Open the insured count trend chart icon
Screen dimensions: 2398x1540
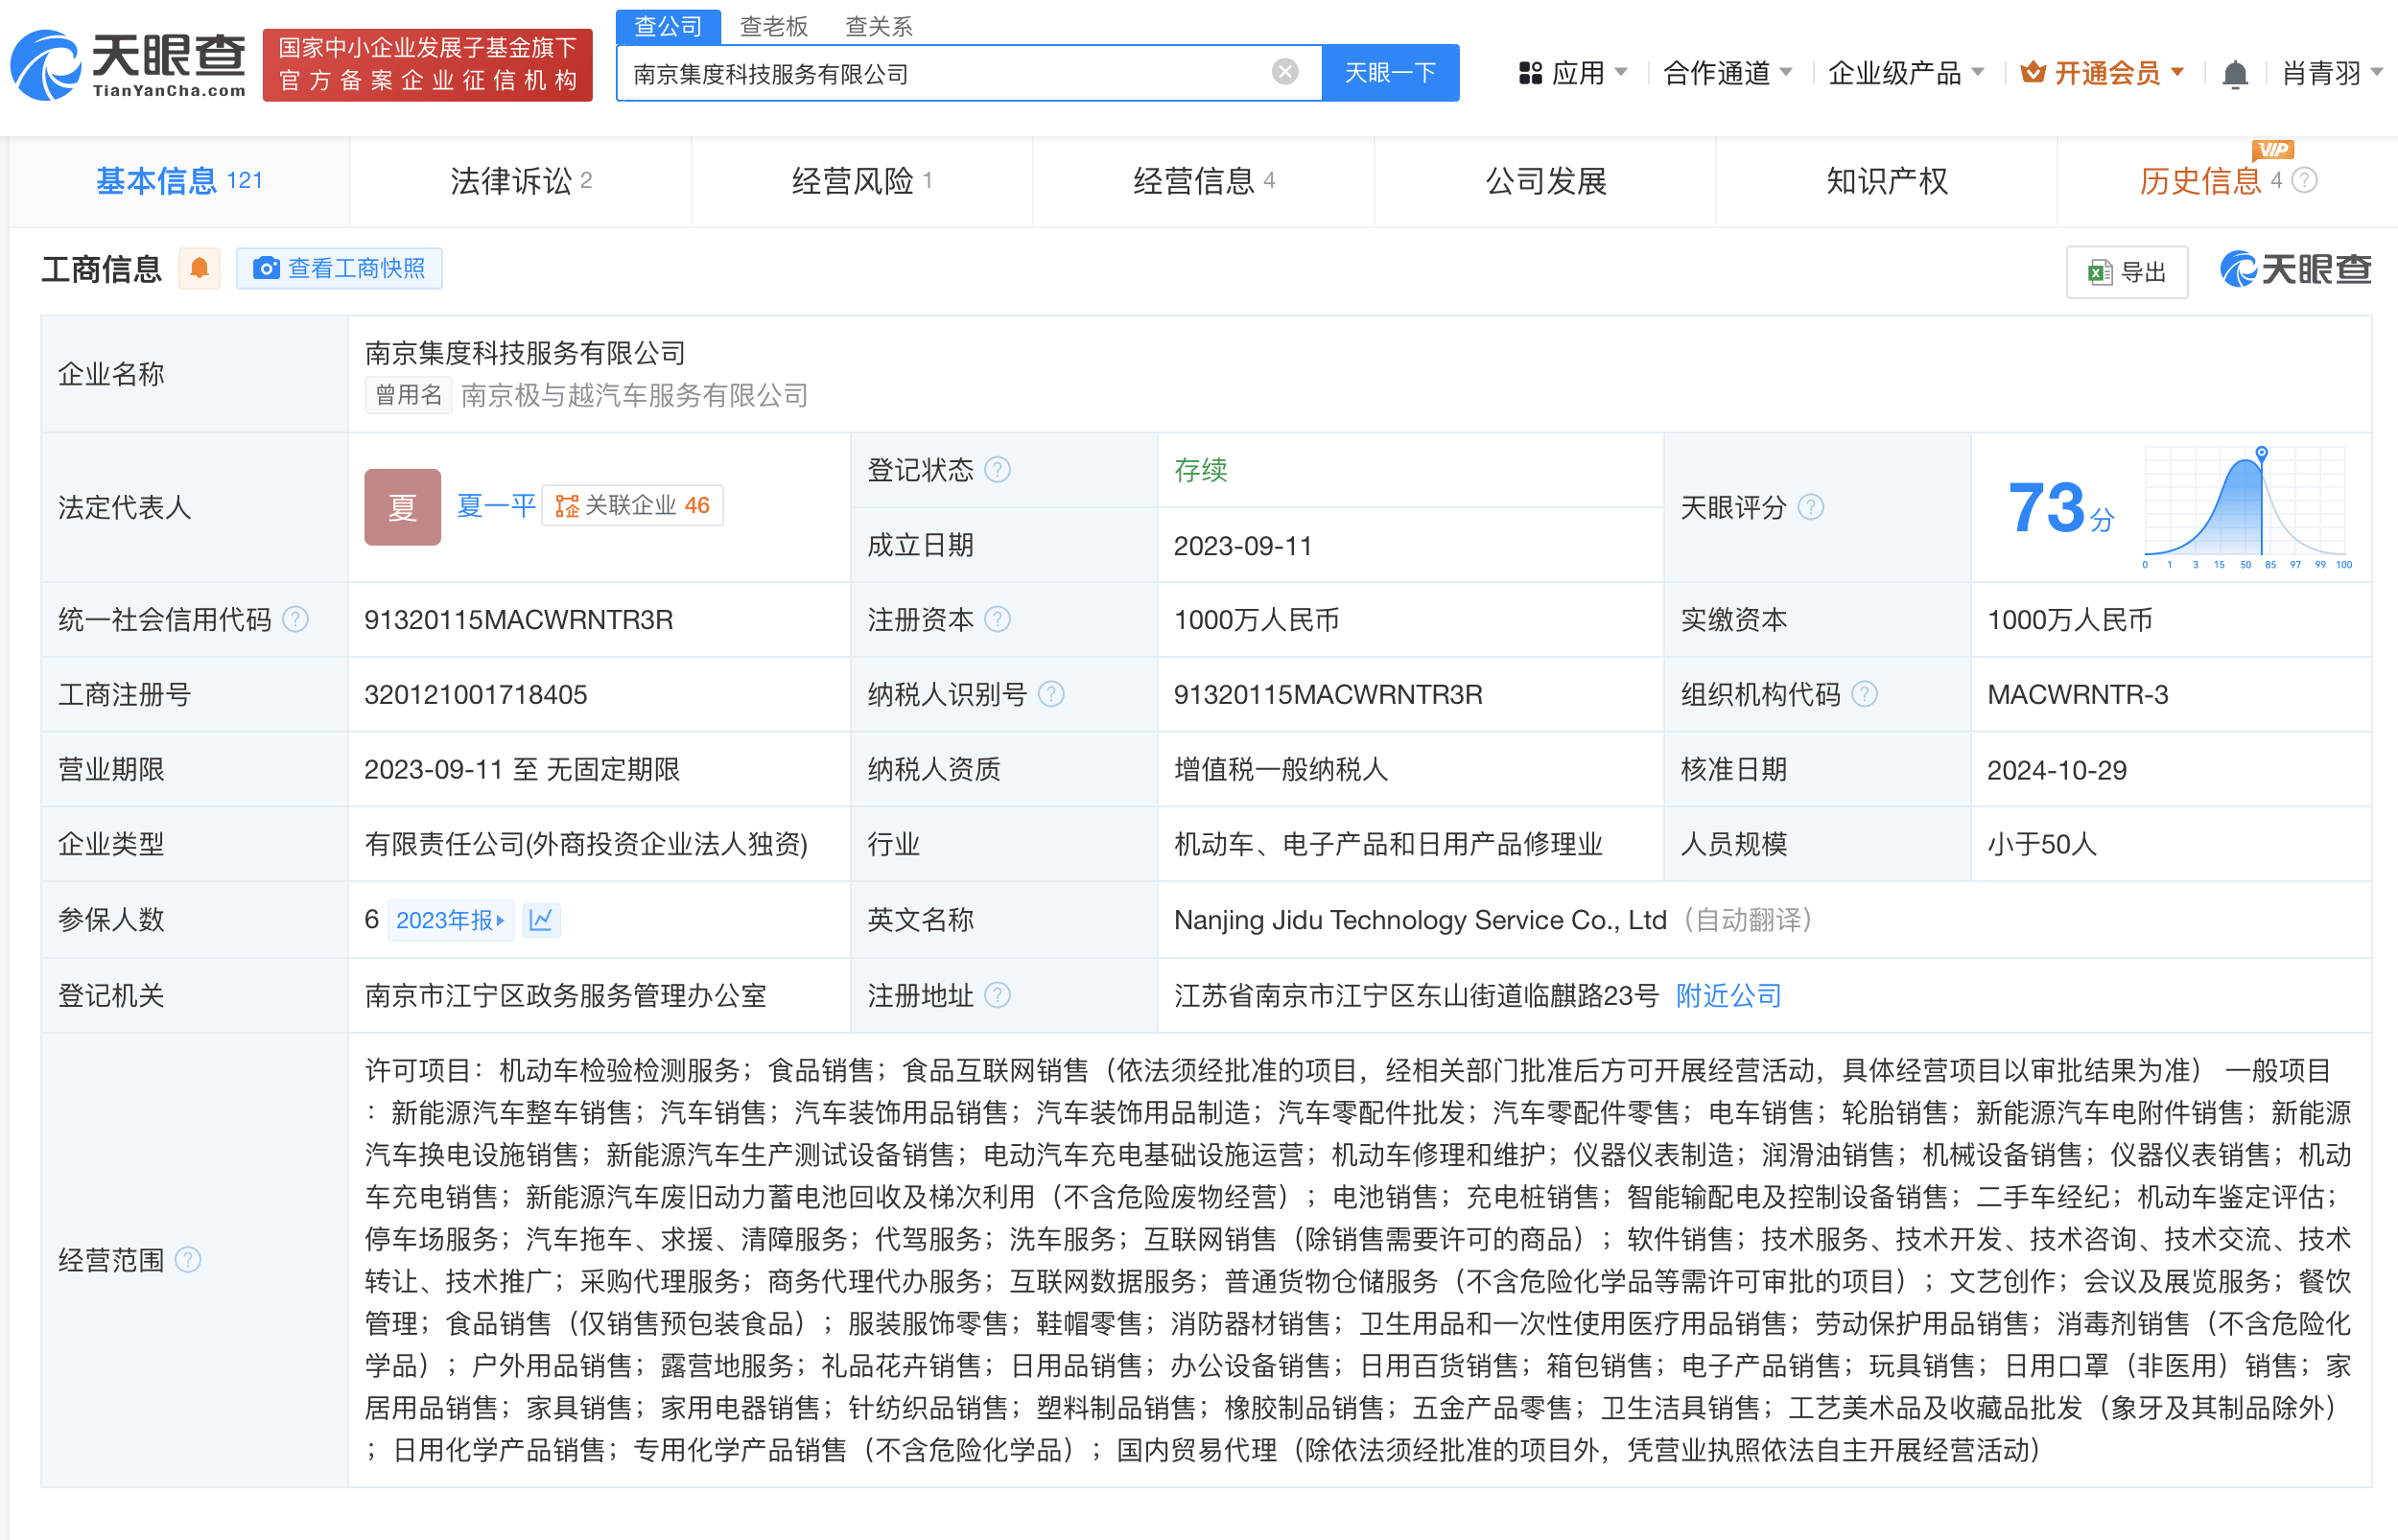[541, 919]
